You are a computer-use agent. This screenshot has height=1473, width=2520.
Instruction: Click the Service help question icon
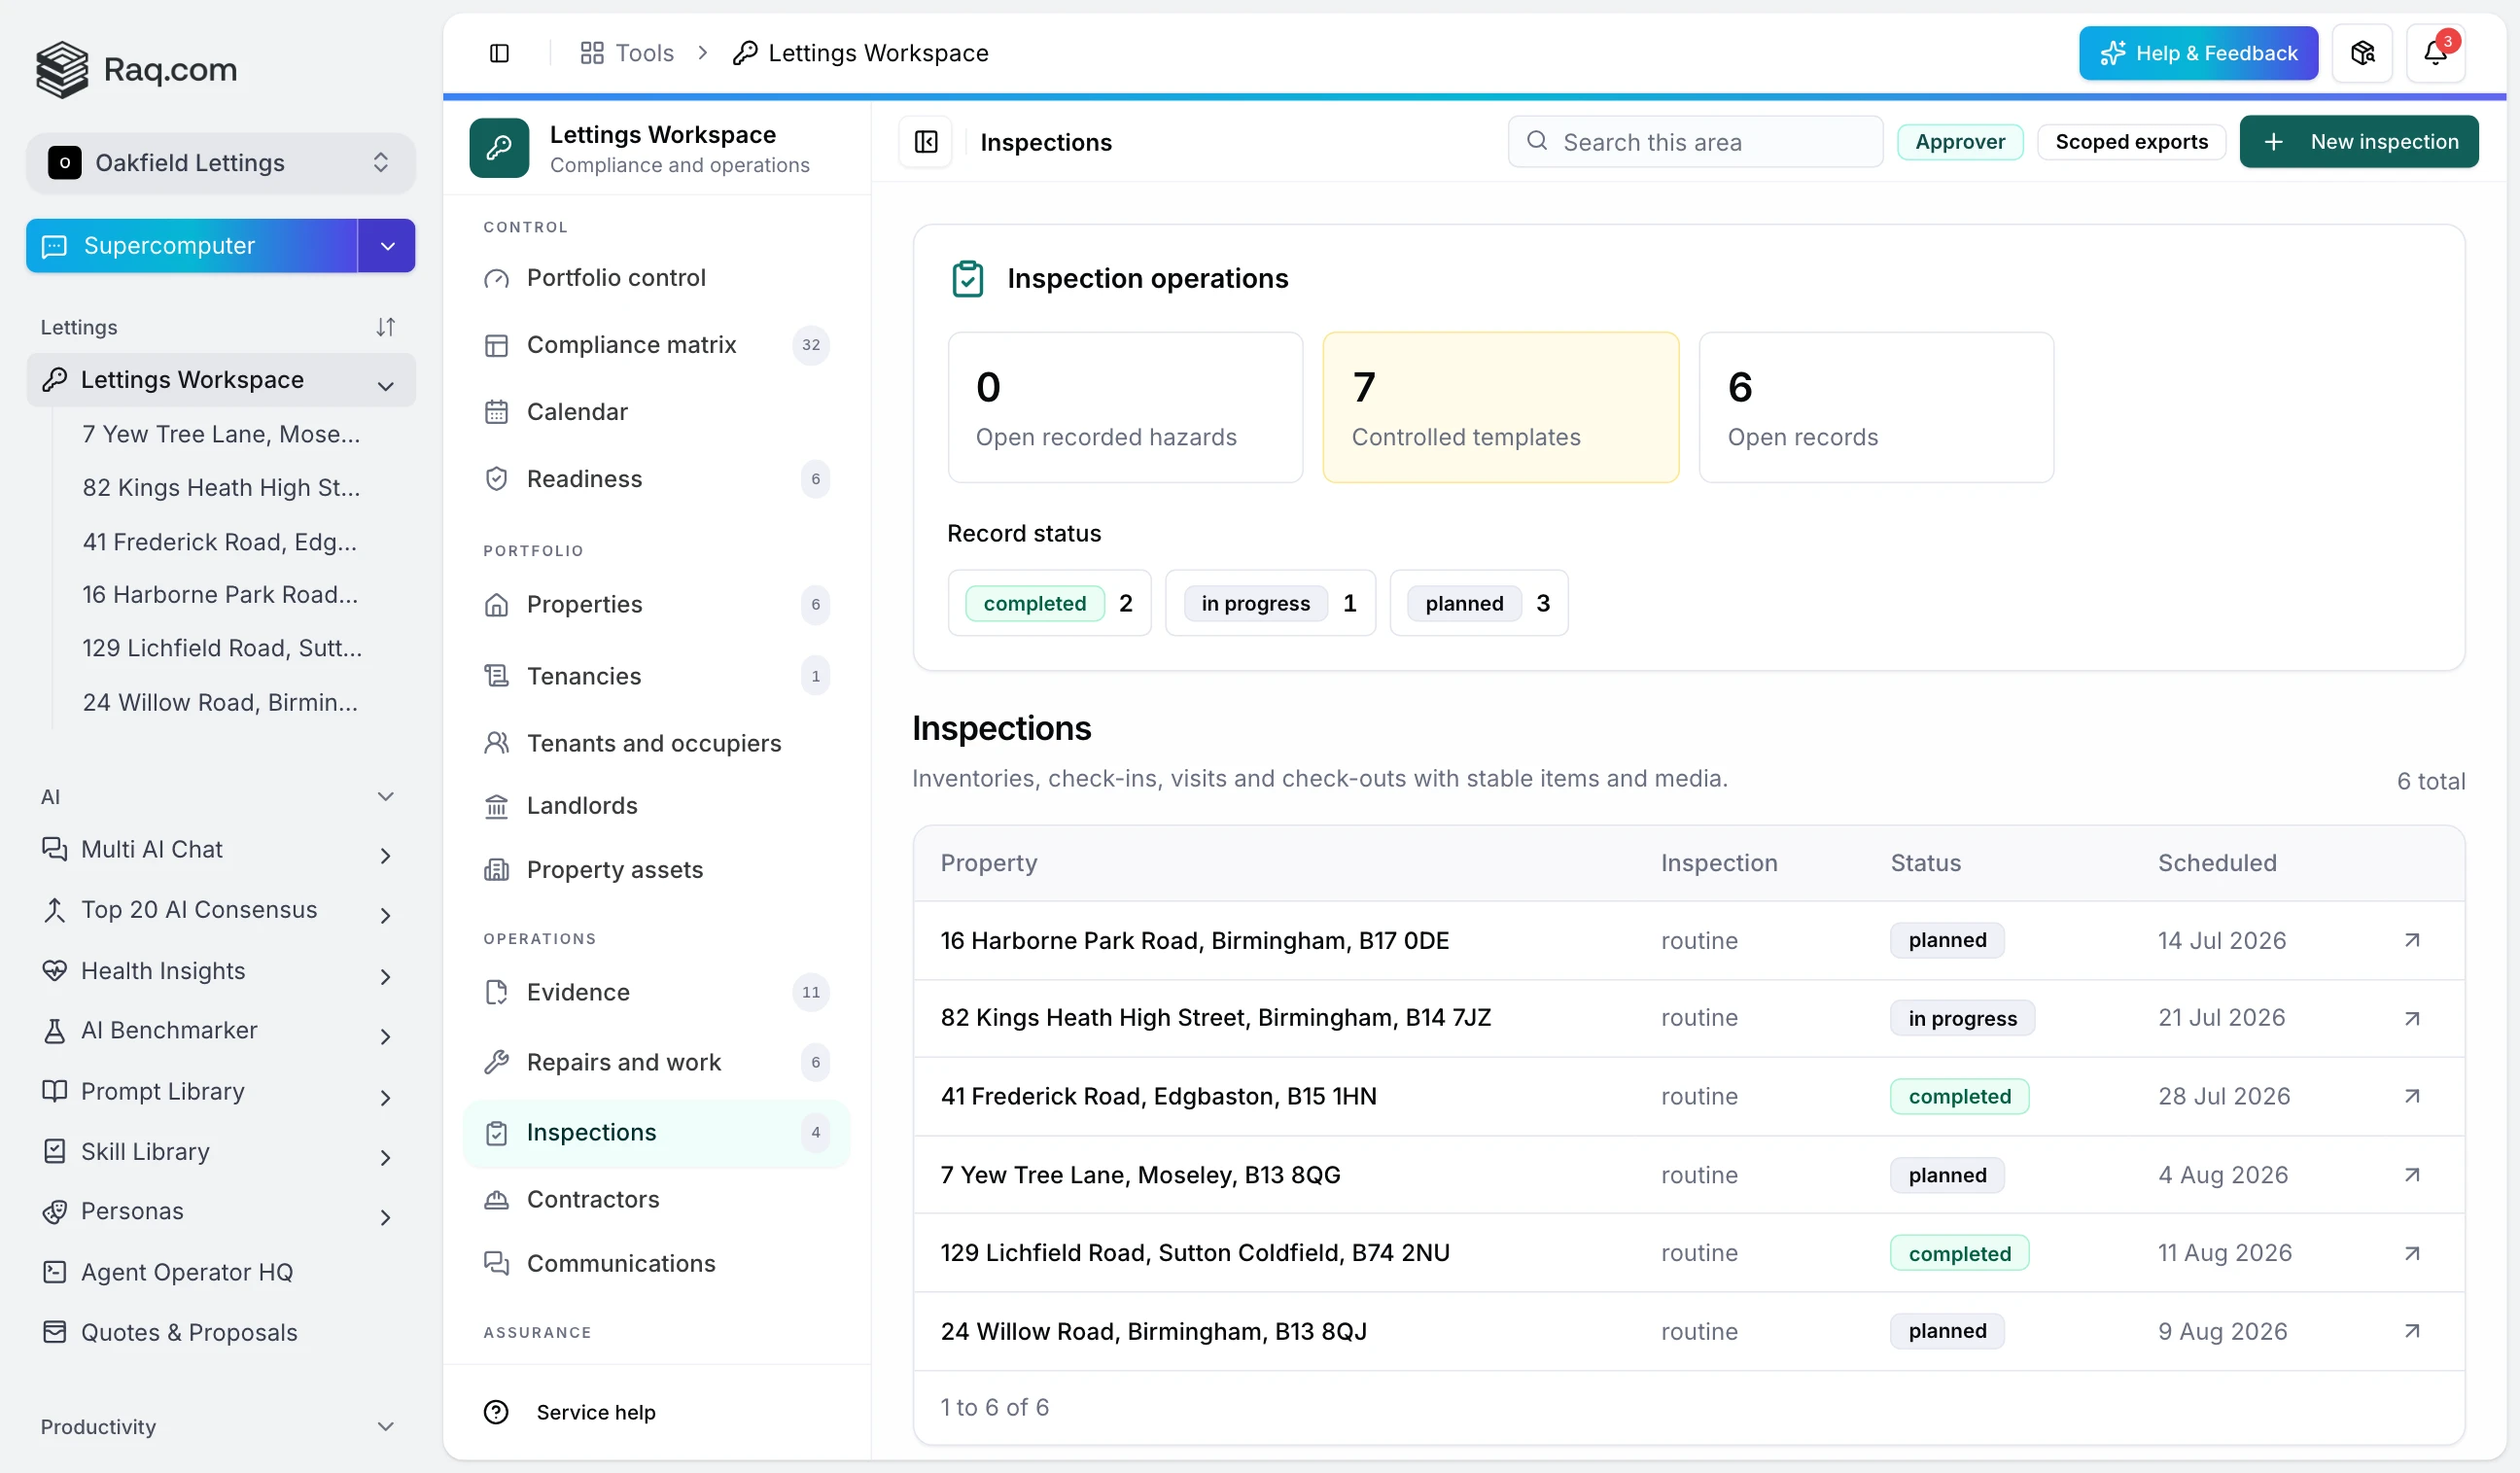[496, 1412]
